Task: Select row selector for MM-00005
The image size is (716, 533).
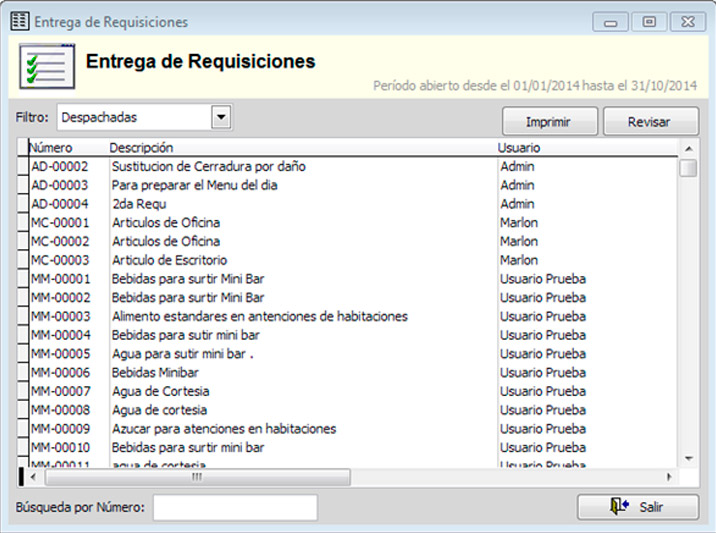Action: 23,354
